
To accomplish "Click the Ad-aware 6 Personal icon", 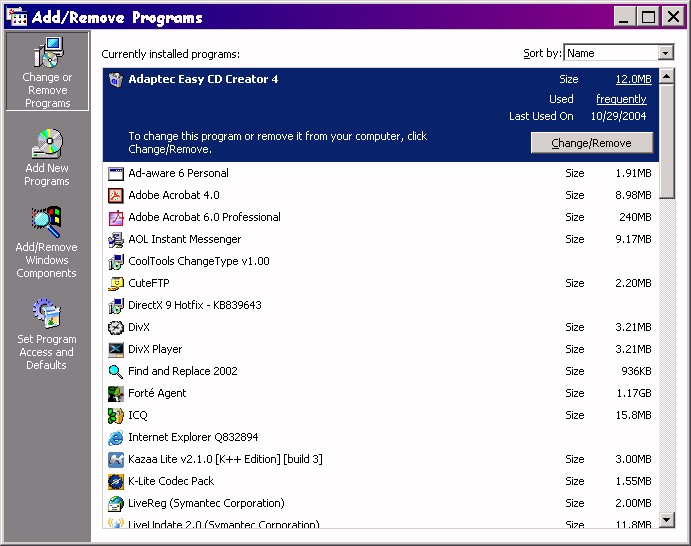I will [115, 173].
